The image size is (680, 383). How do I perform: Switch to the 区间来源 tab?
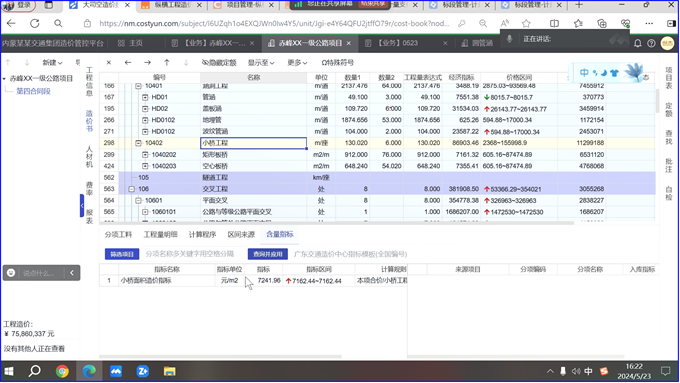click(241, 234)
